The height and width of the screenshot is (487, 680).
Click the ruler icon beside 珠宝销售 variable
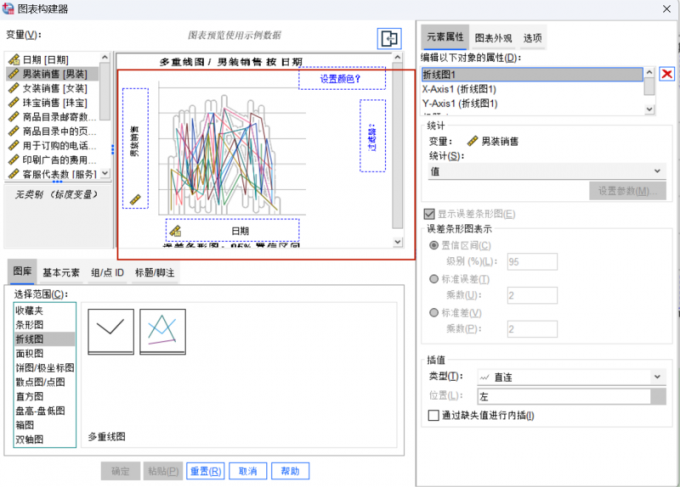(x=14, y=102)
